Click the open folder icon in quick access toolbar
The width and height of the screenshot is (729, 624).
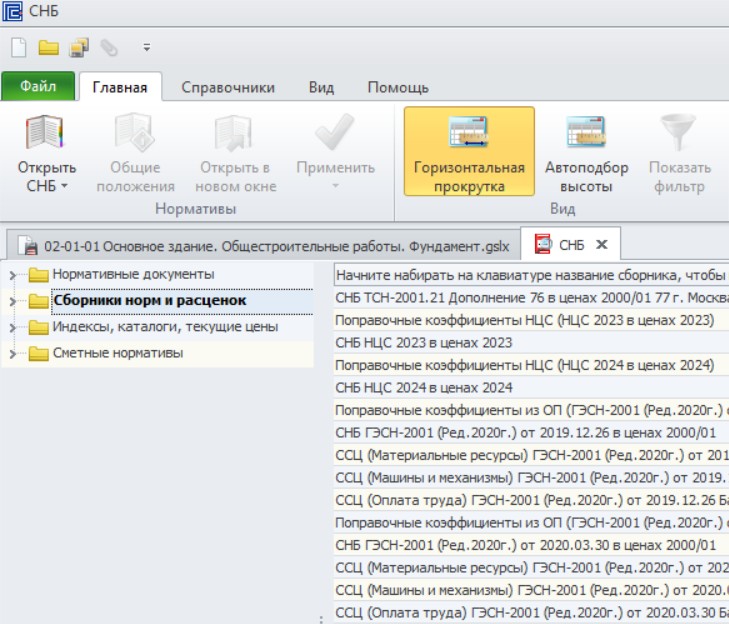point(48,47)
